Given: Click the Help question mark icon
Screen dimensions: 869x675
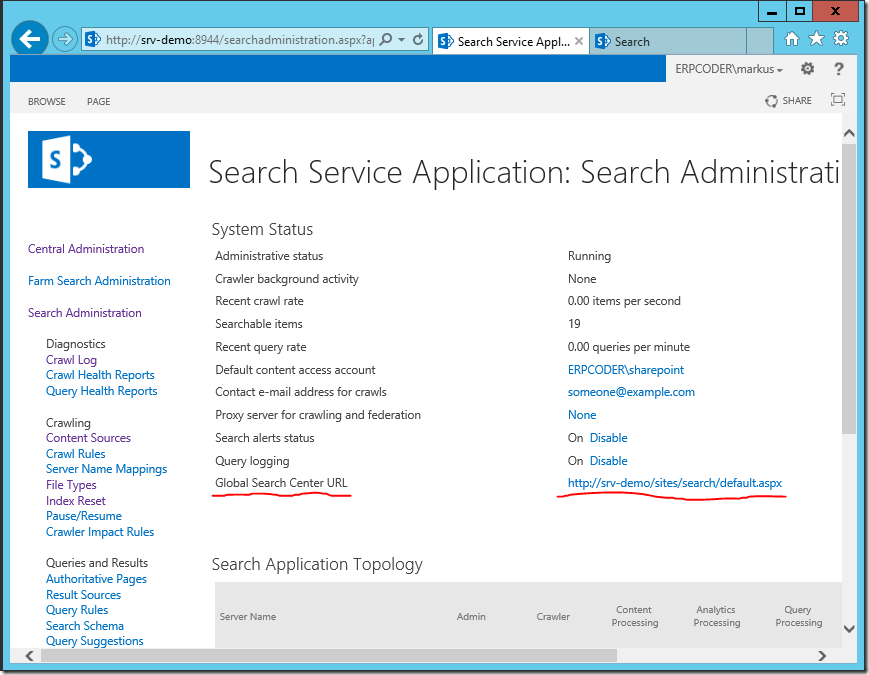Looking at the screenshot, I should (x=838, y=68).
